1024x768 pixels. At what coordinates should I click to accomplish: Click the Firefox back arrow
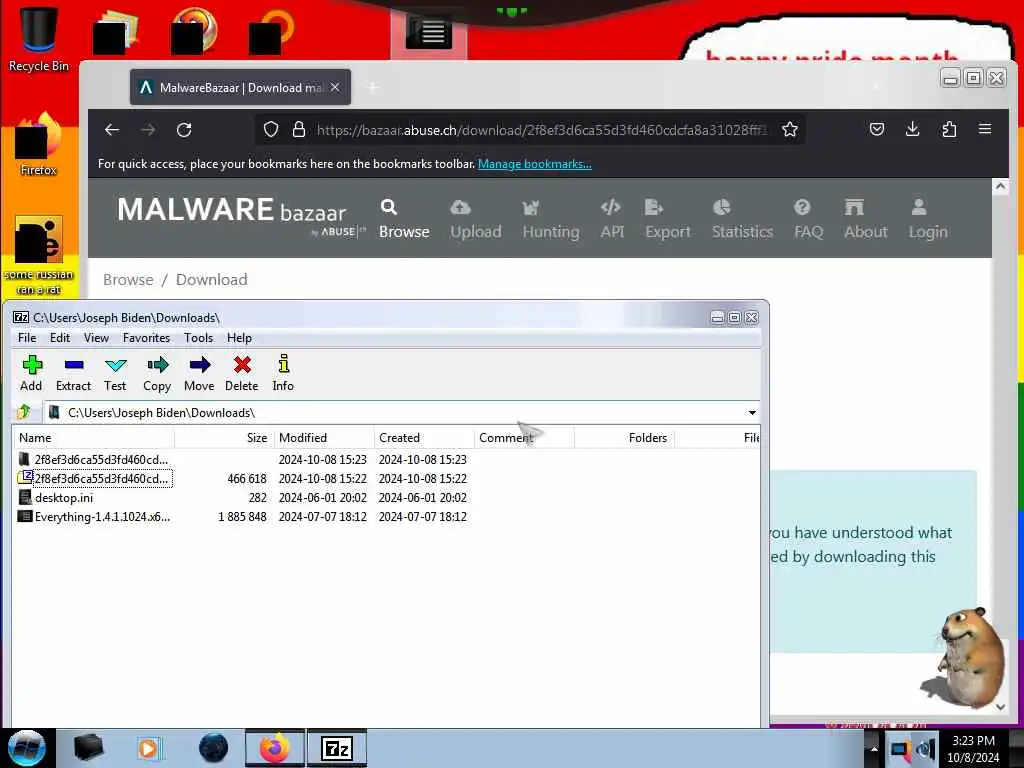tap(112, 130)
